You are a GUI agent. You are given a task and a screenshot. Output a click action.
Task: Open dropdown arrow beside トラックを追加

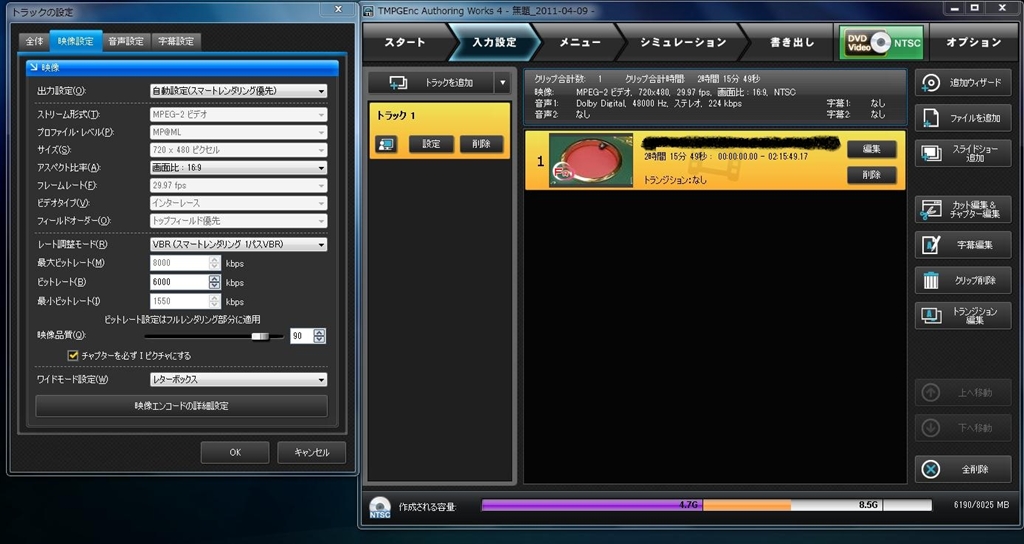point(502,83)
